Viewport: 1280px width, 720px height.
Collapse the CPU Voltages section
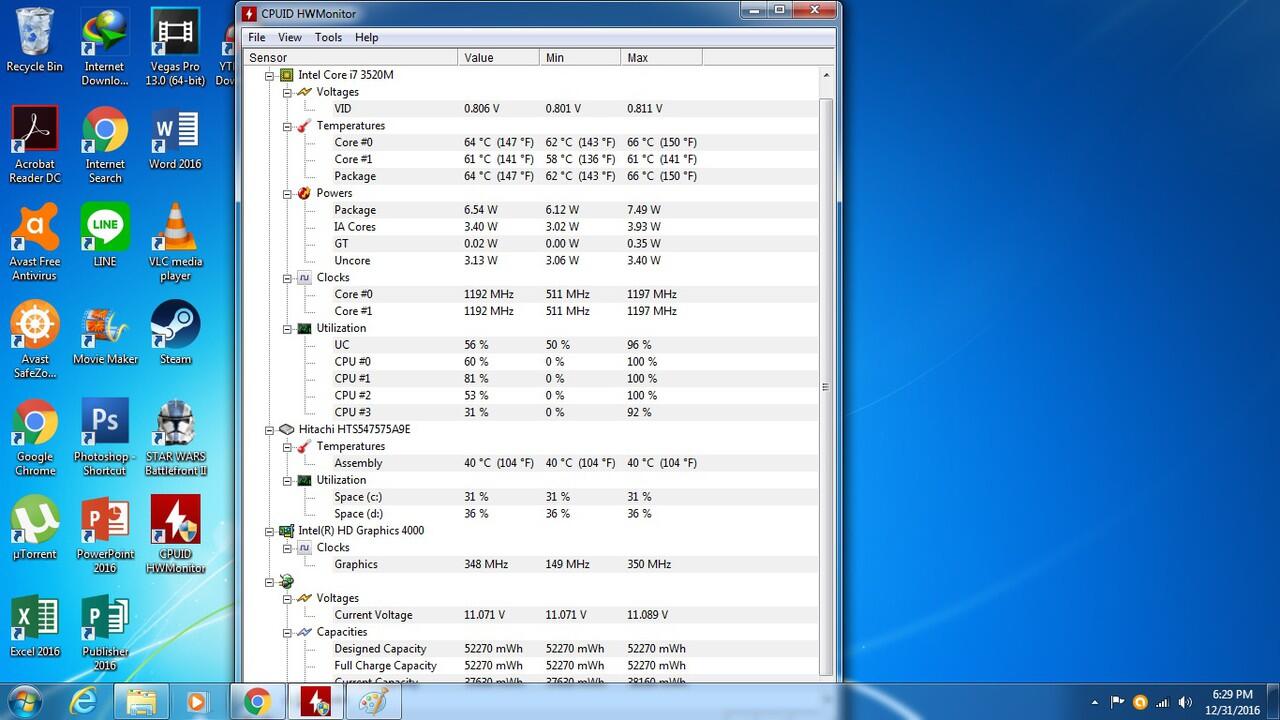coord(287,92)
